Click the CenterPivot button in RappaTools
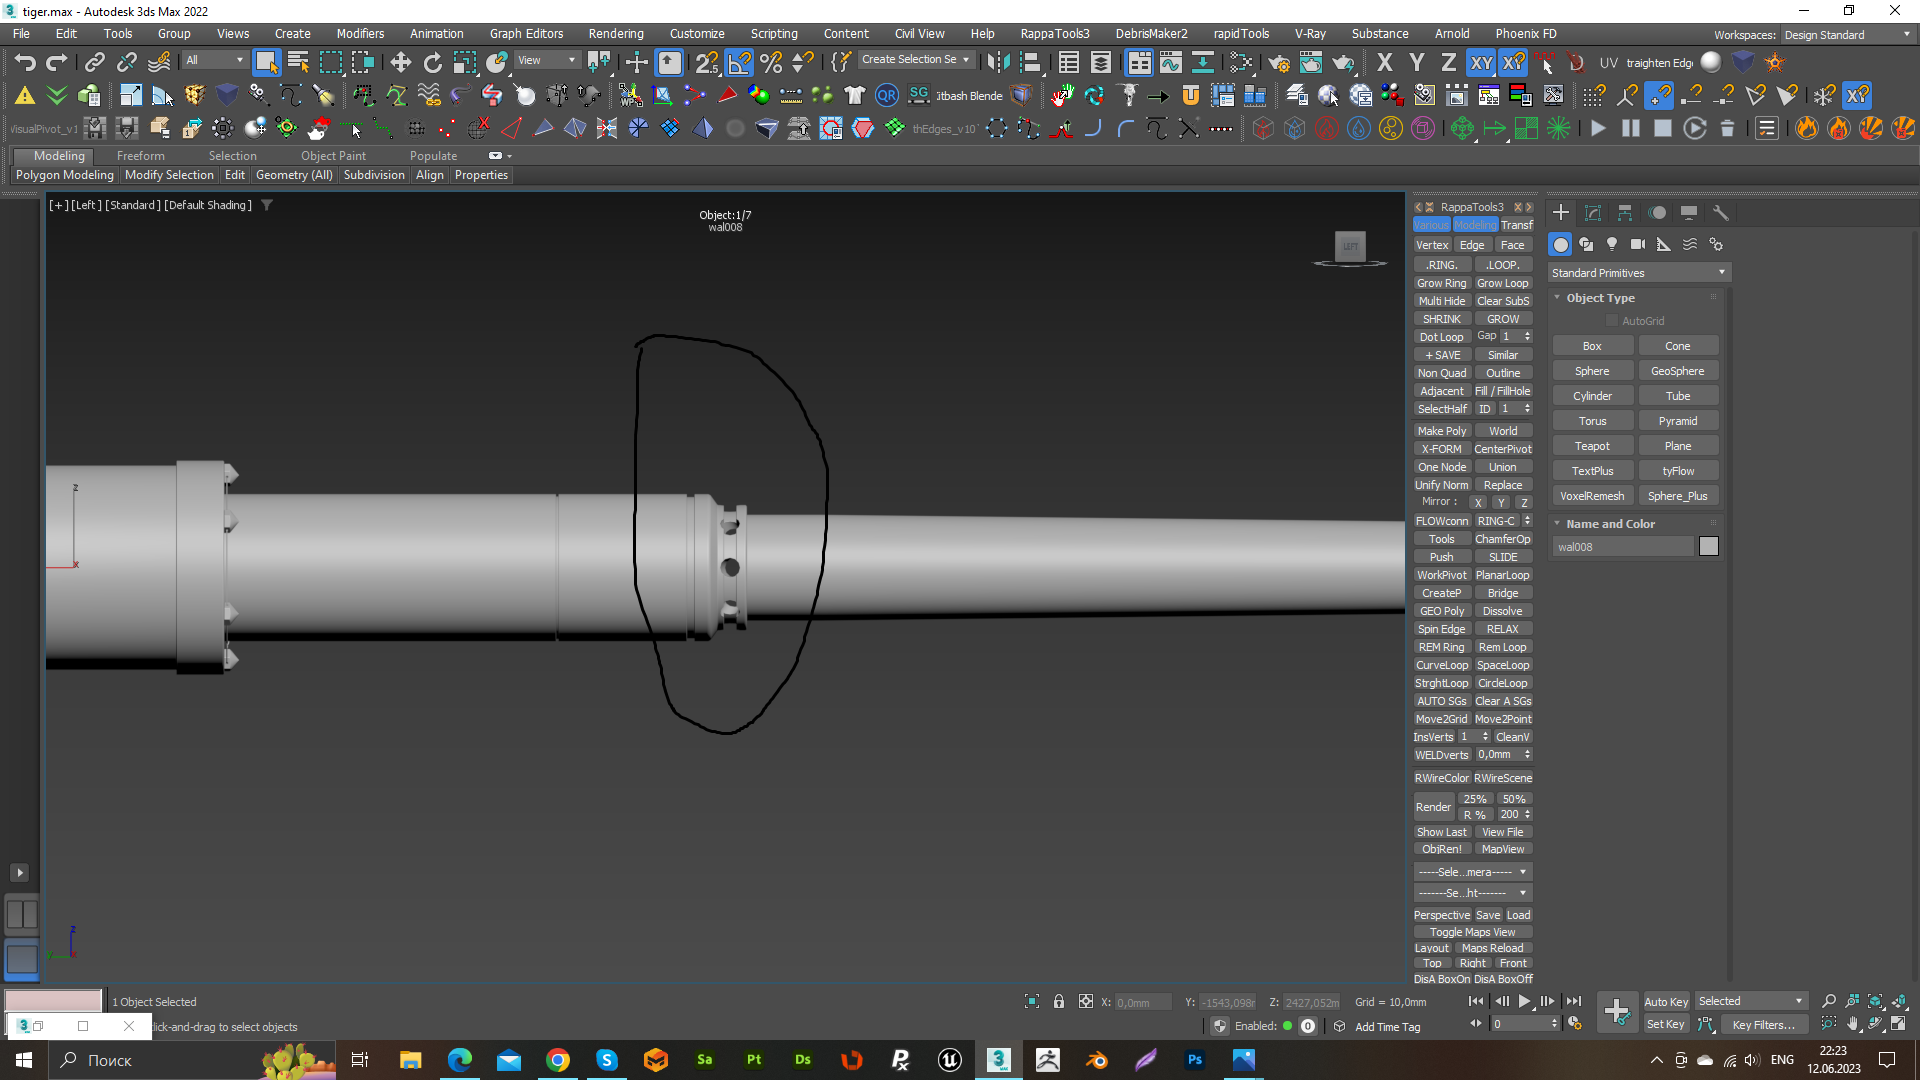 tap(1502, 449)
